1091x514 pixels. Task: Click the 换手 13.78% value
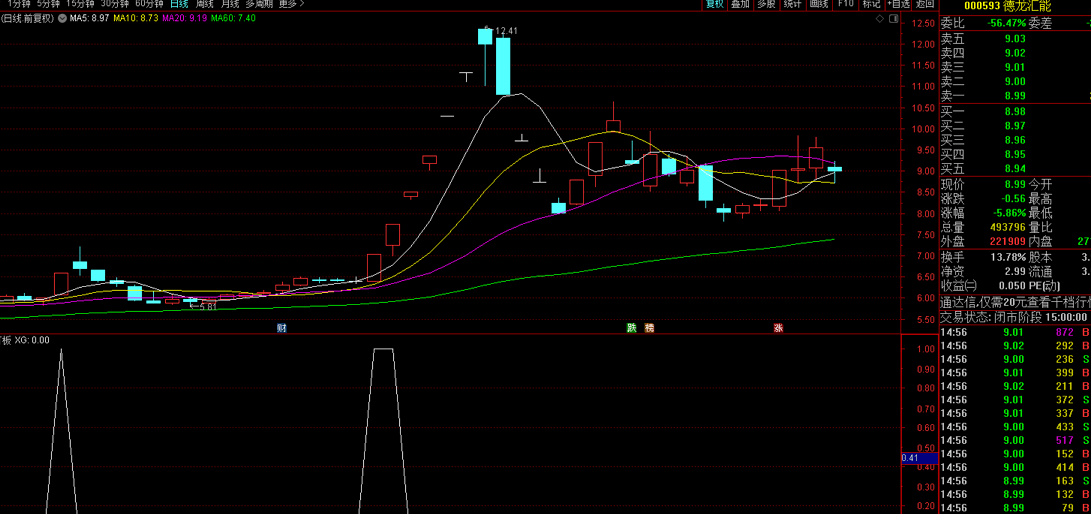[x=1008, y=257]
